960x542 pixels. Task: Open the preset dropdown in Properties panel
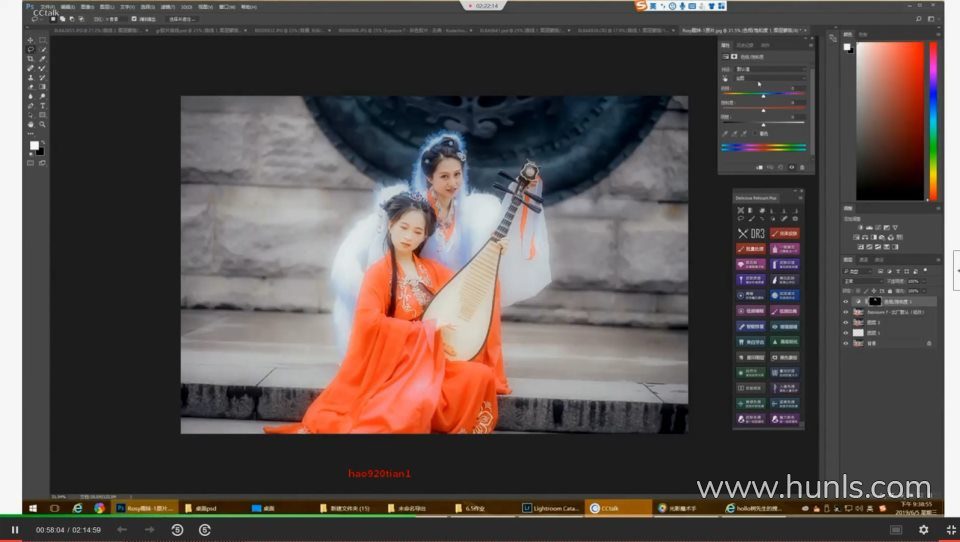tap(768, 68)
